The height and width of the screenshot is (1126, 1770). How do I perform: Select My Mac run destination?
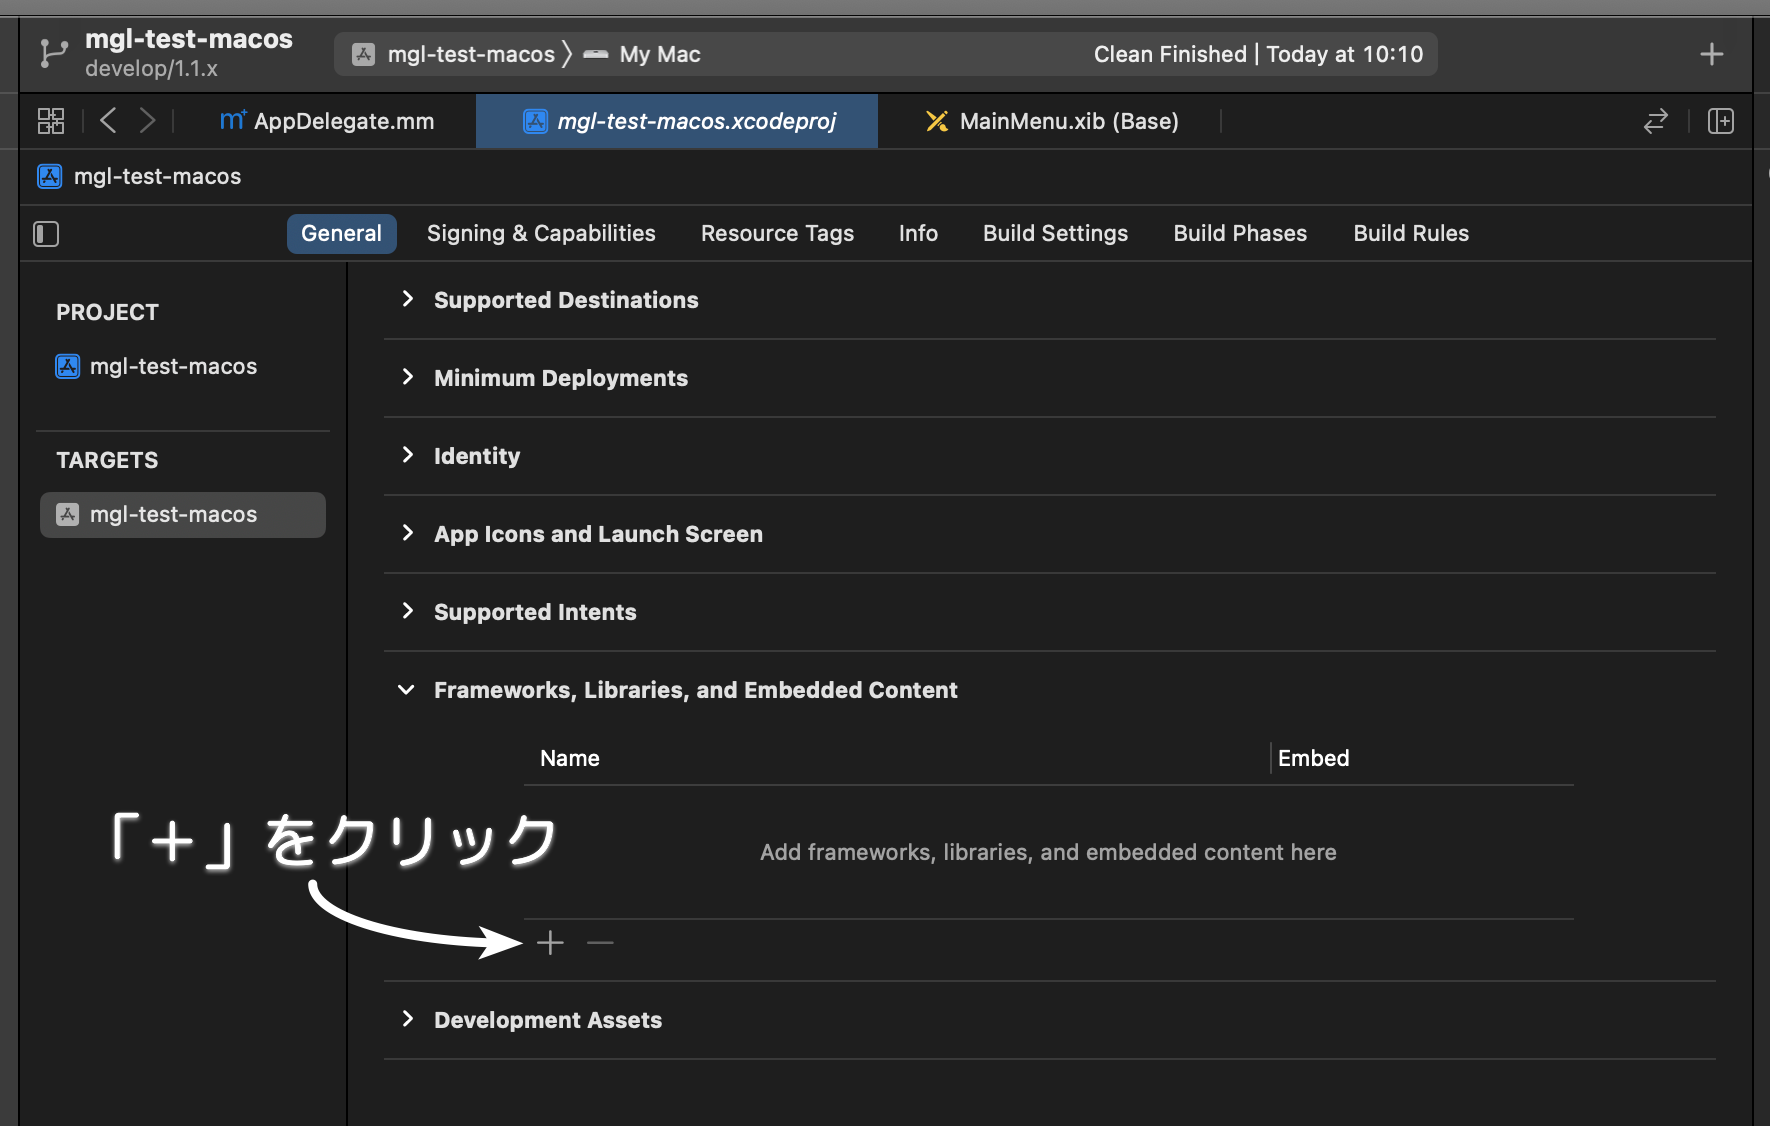point(660,54)
